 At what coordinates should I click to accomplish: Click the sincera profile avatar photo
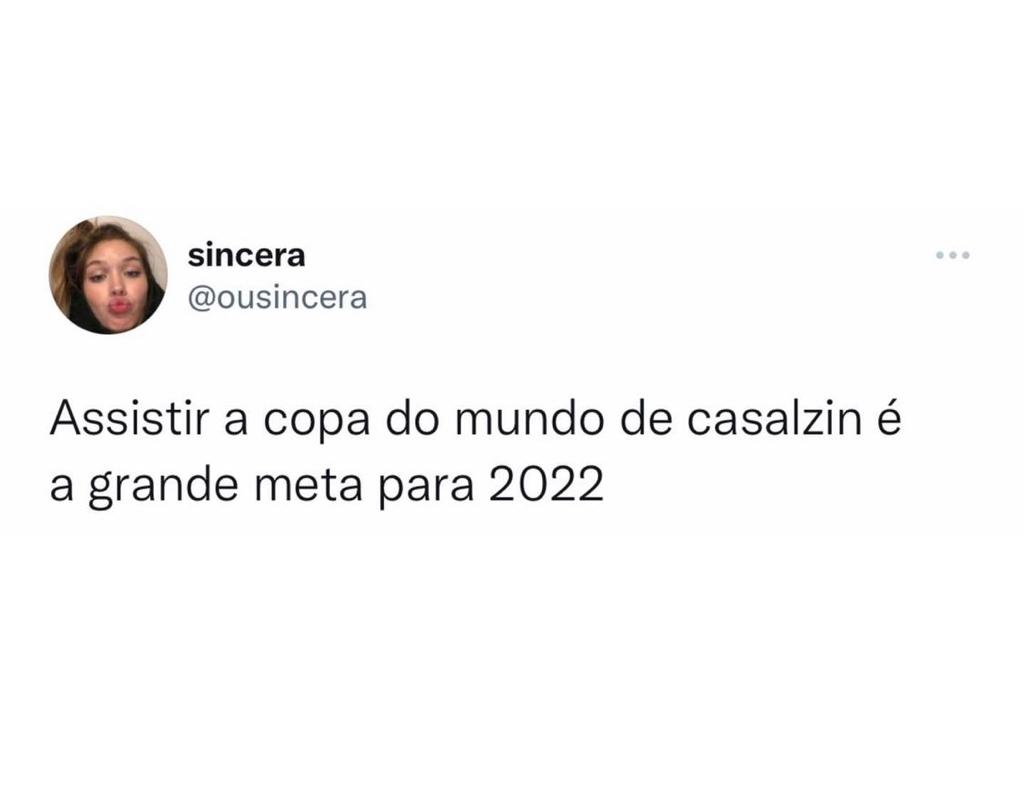point(108,275)
